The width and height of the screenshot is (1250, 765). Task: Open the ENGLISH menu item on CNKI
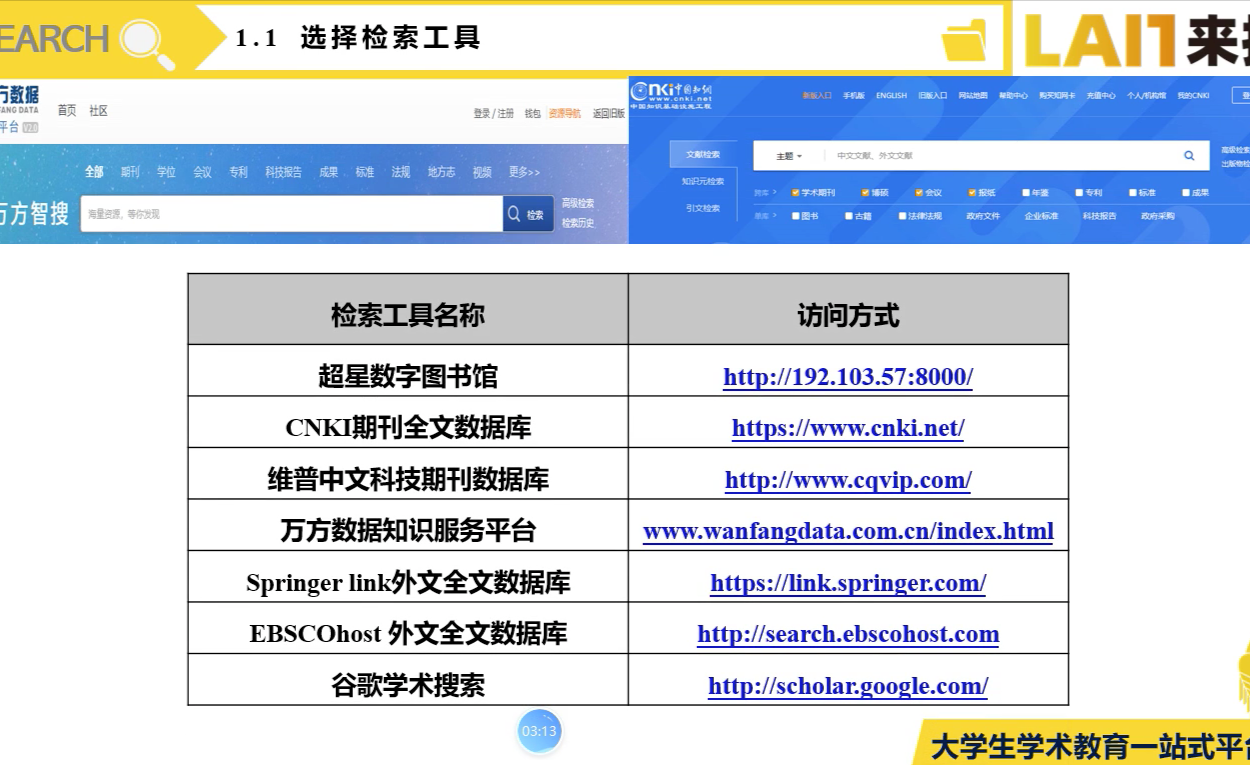[891, 95]
